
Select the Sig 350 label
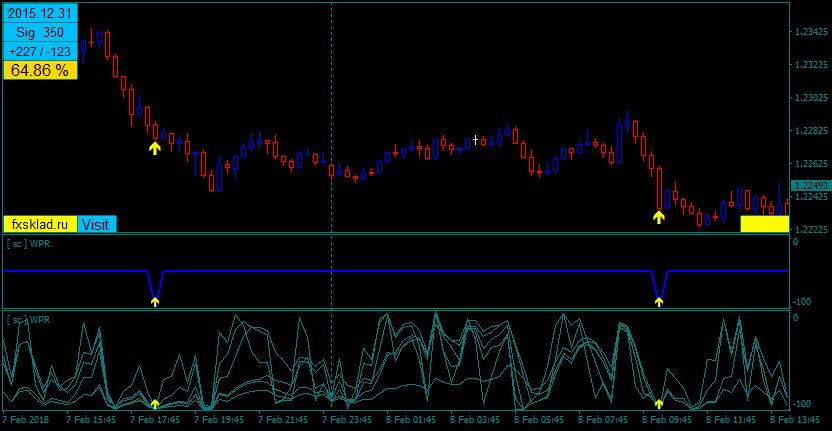[40, 32]
